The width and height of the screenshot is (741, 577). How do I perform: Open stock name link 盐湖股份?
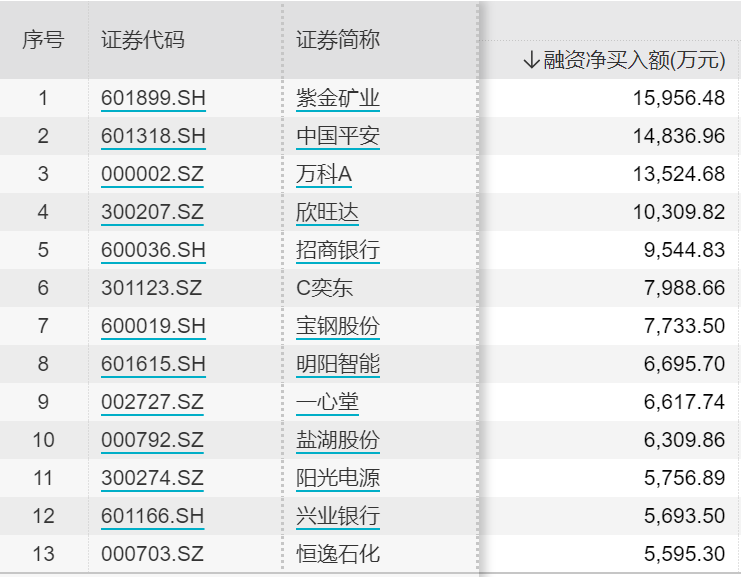[338, 440]
